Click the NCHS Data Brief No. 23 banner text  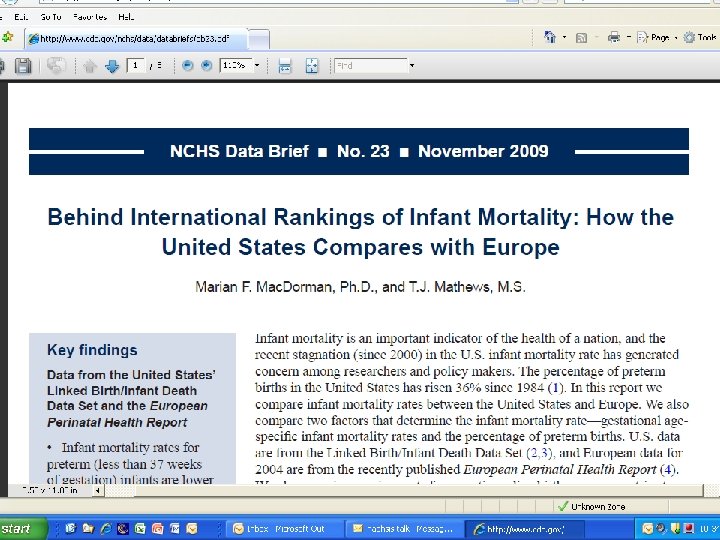click(359, 151)
